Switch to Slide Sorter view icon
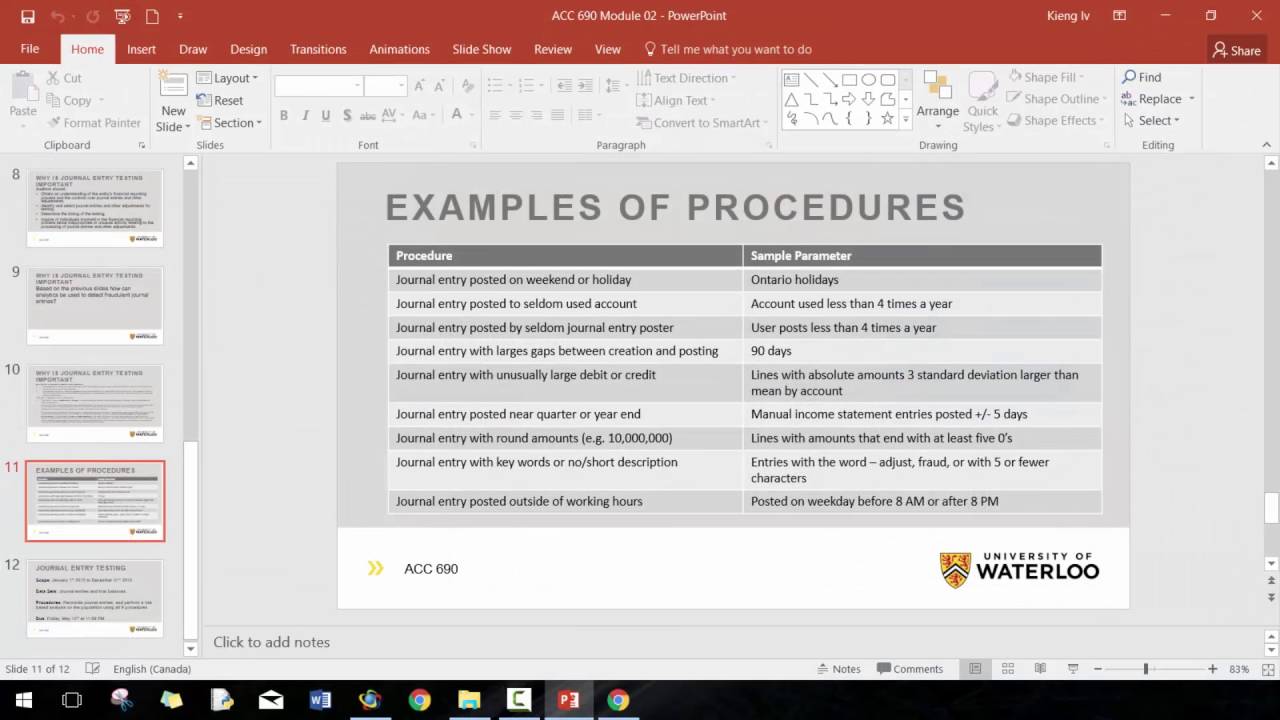The width and height of the screenshot is (1280, 720). click(x=1008, y=669)
